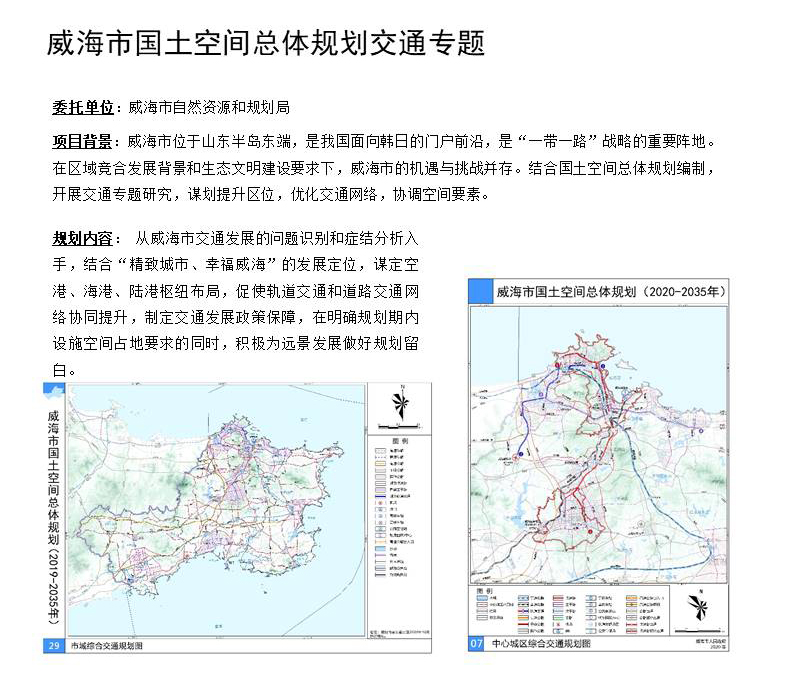Image resolution: width=793 pixels, height=690 pixels.
Task: Click the phrase “精致城市、幸福威海”
Action: [x=198, y=265]
